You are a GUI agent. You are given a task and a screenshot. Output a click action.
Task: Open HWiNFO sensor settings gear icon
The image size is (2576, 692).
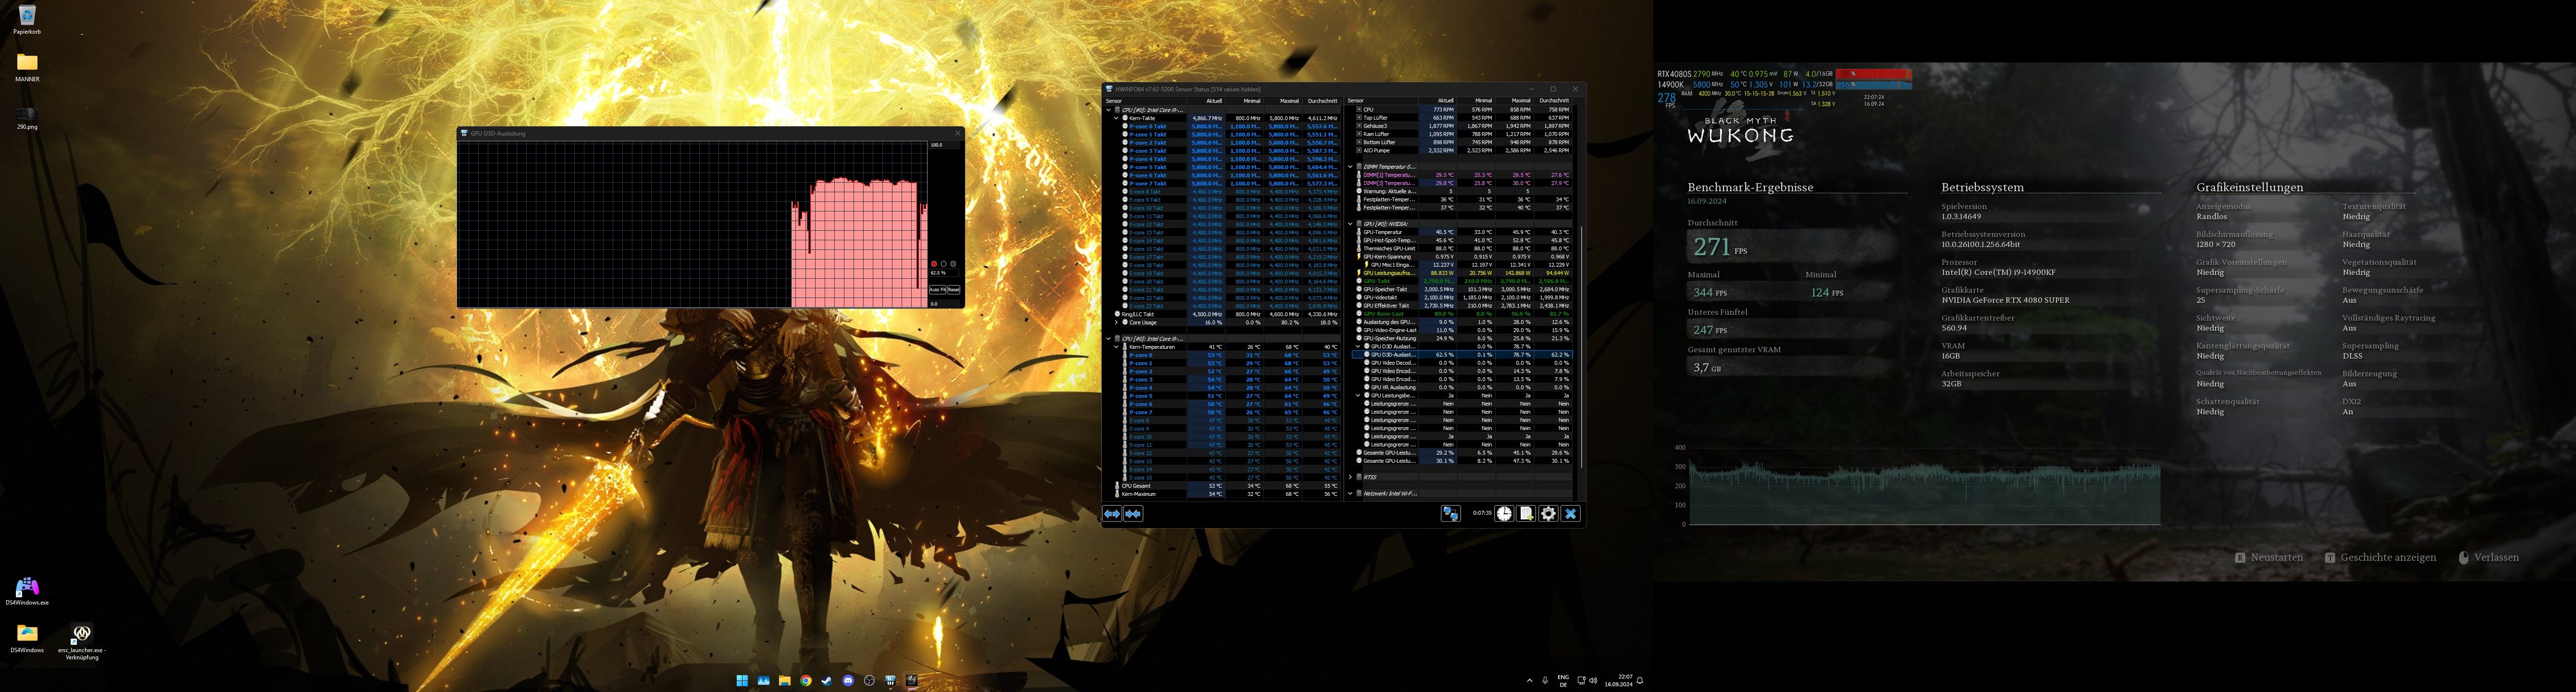[1548, 514]
